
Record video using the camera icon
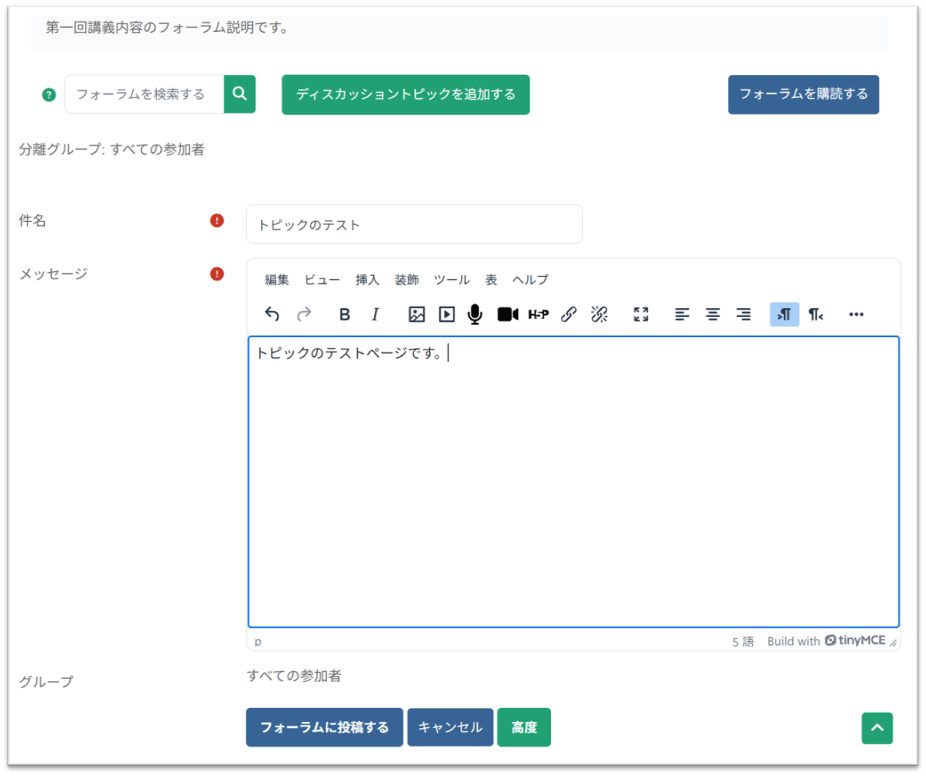(x=507, y=314)
